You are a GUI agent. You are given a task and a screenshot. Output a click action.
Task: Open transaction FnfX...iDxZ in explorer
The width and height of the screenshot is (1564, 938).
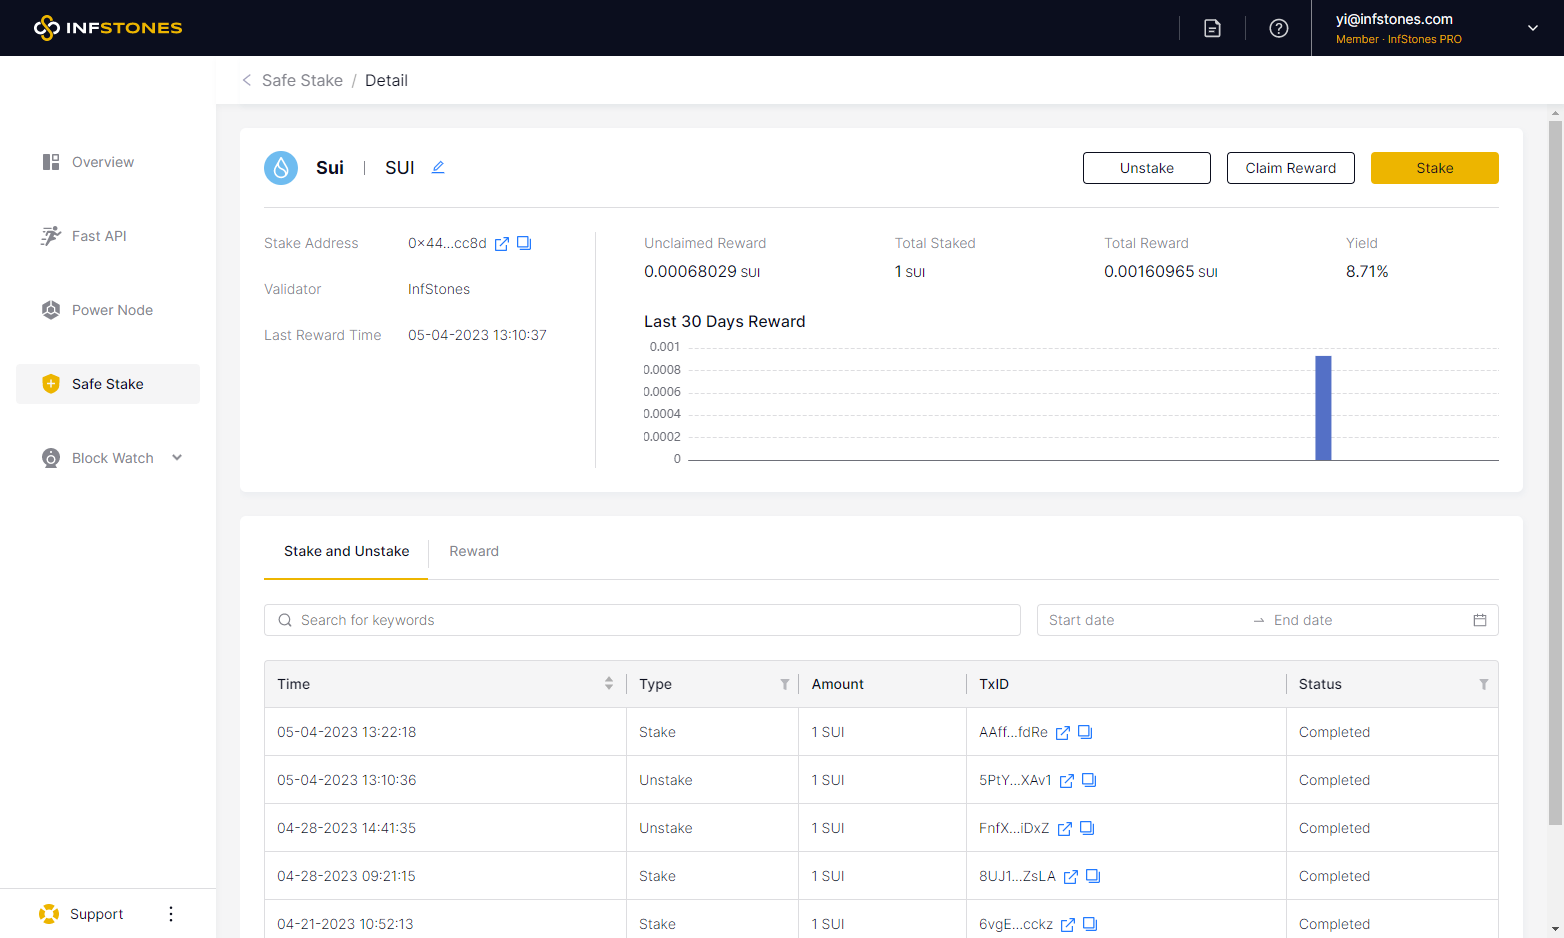point(1065,829)
